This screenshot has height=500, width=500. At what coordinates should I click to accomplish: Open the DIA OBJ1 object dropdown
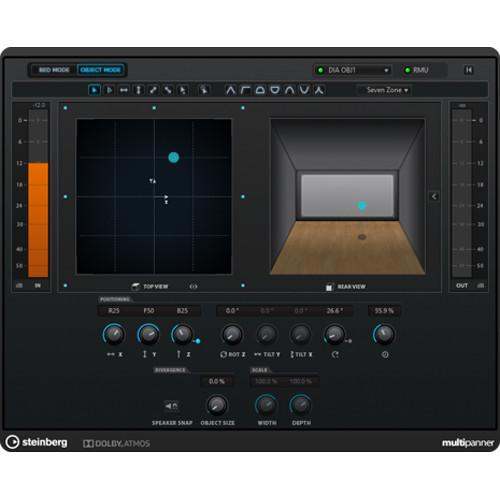(353, 70)
